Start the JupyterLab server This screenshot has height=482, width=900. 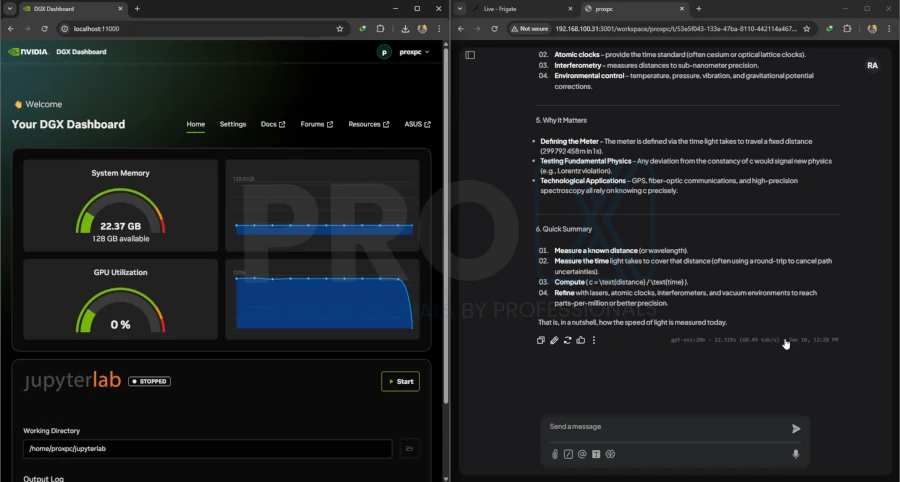click(x=400, y=381)
